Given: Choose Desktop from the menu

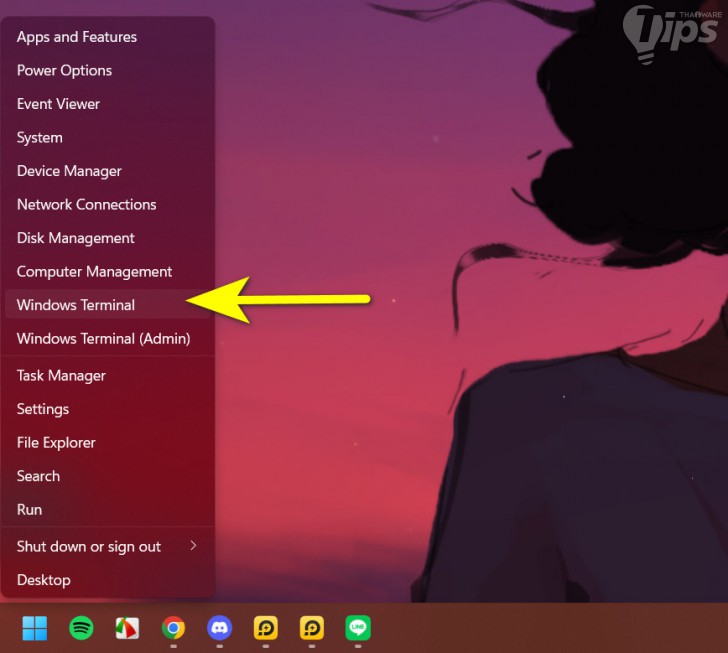Looking at the screenshot, I should pyautogui.click(x=108, y=580).
